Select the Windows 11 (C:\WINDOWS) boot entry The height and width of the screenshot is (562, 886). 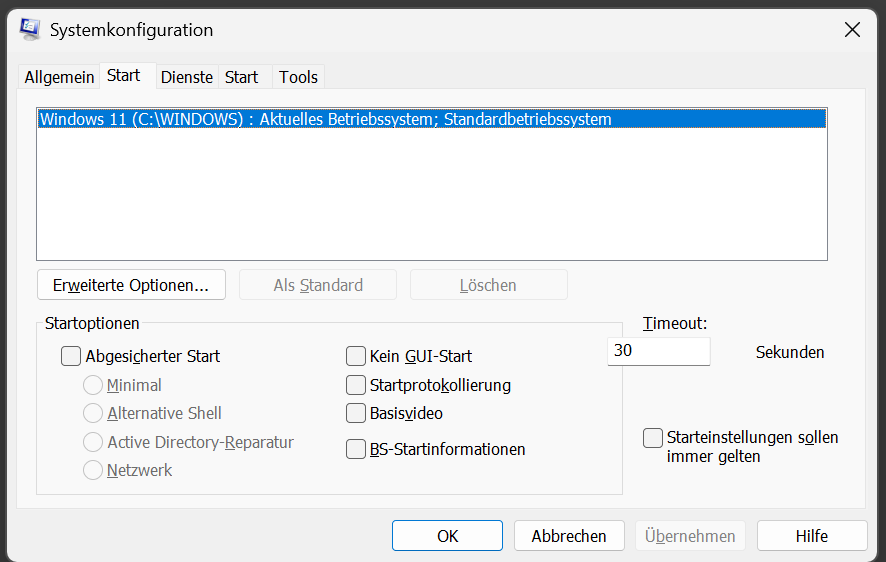tap(432, 119)
